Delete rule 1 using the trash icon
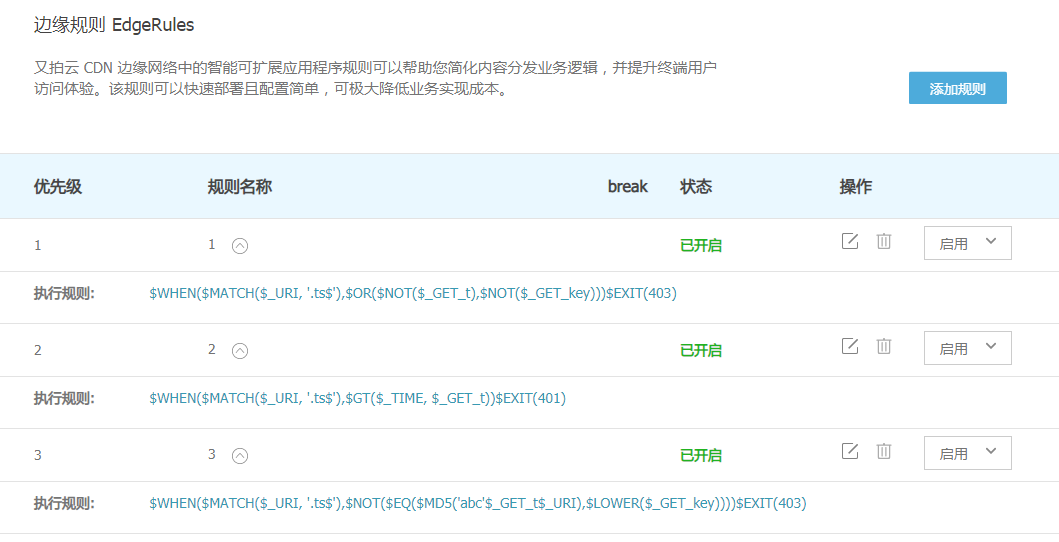 tap(884, 241)
